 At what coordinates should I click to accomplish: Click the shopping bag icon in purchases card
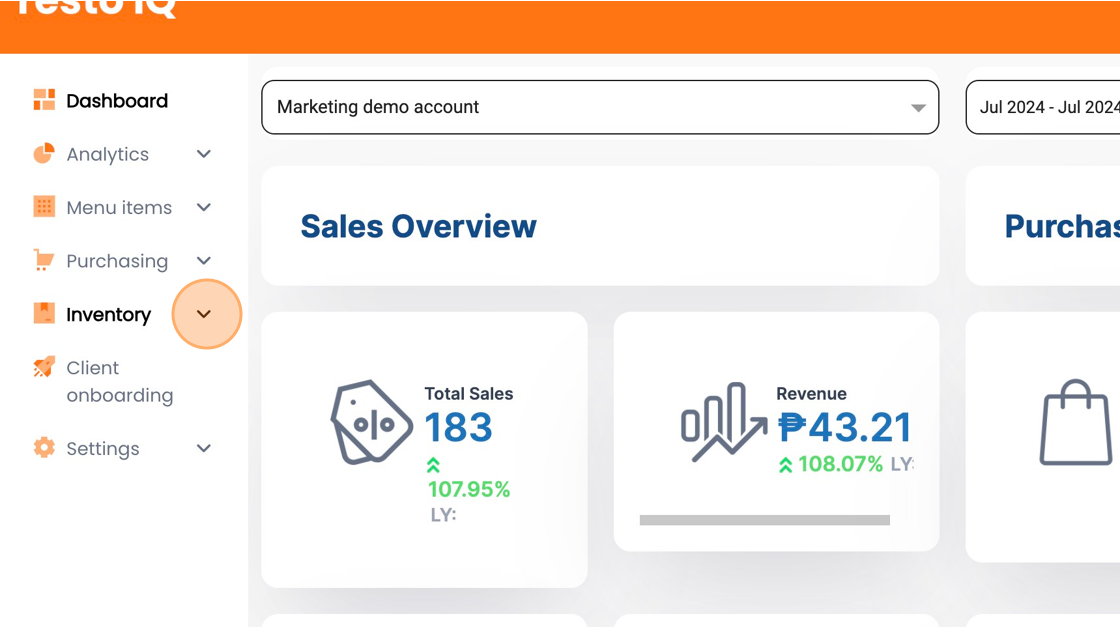[1076, 422]
